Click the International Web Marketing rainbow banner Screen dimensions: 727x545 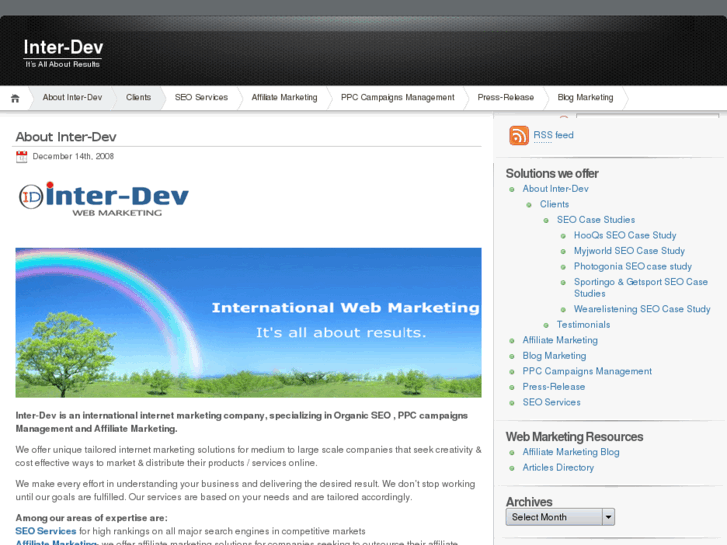(248, 322)
